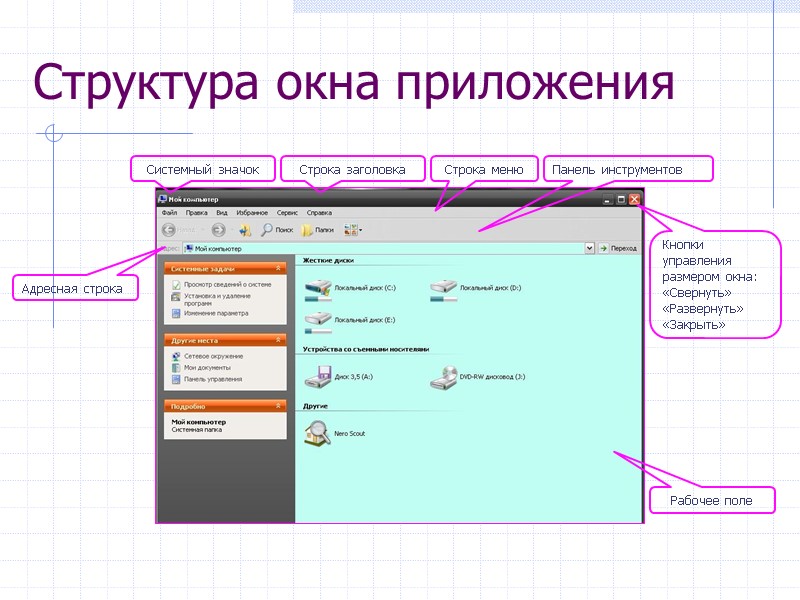Open the Избранное menu
This screenshot has height=600, width=800.
coord(250,212)
